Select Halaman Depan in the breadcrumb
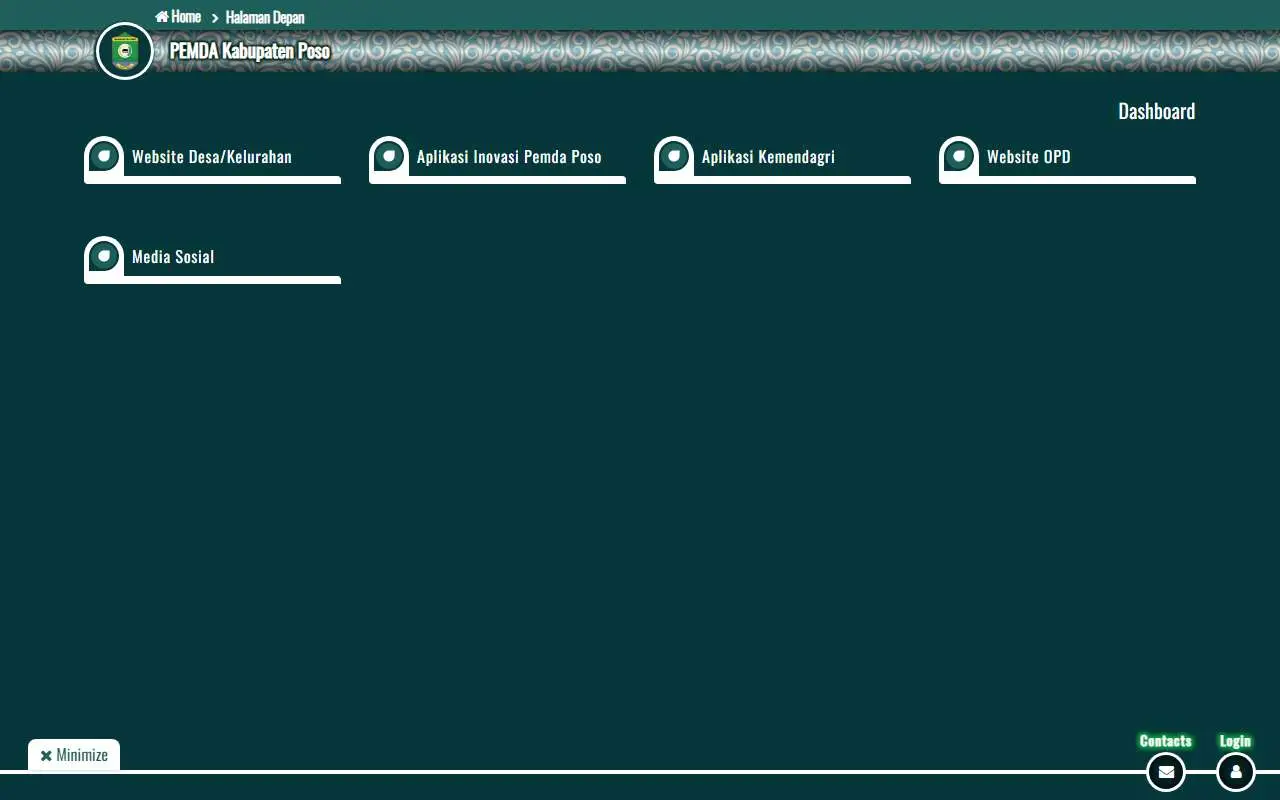 (265, 17)
